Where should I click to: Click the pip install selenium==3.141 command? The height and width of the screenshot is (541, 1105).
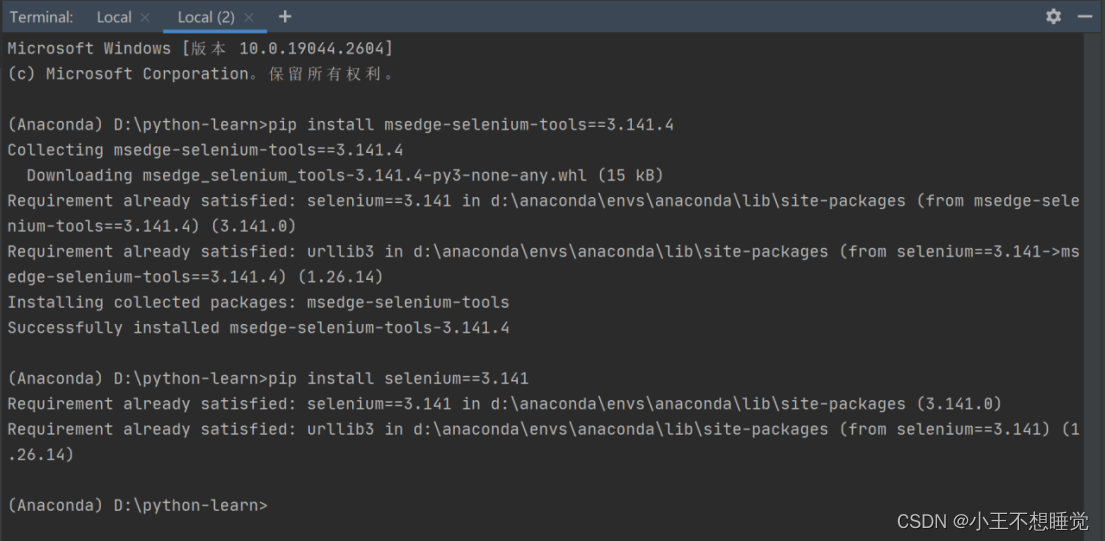click(x=398, y=378)
